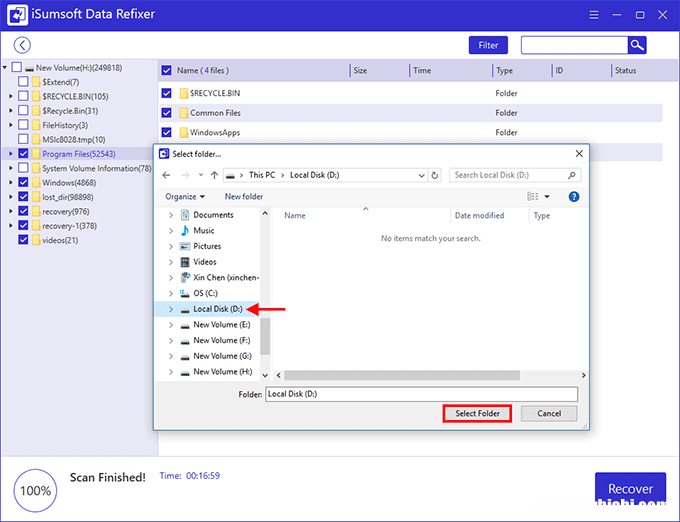Sort dialog list by Name
The height and width of the screenshot is (522, 680).
click(x=295, y=215)
